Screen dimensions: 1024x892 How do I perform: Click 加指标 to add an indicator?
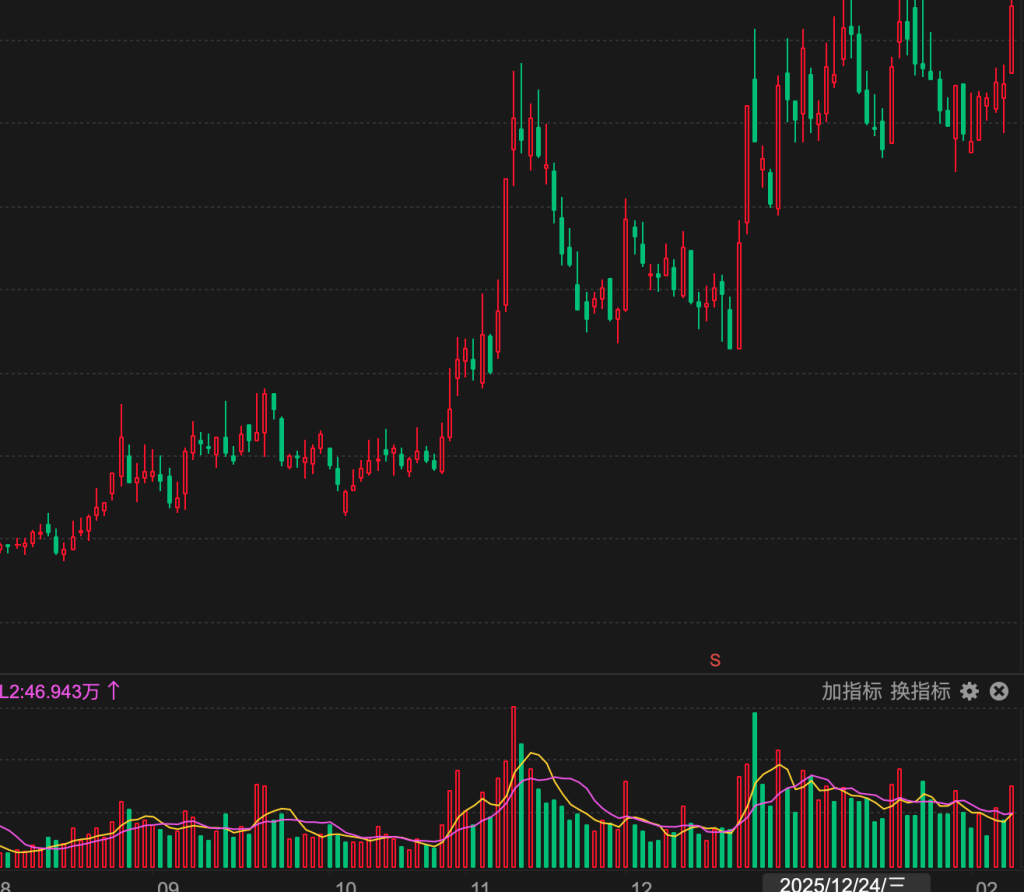click(851, 691)
